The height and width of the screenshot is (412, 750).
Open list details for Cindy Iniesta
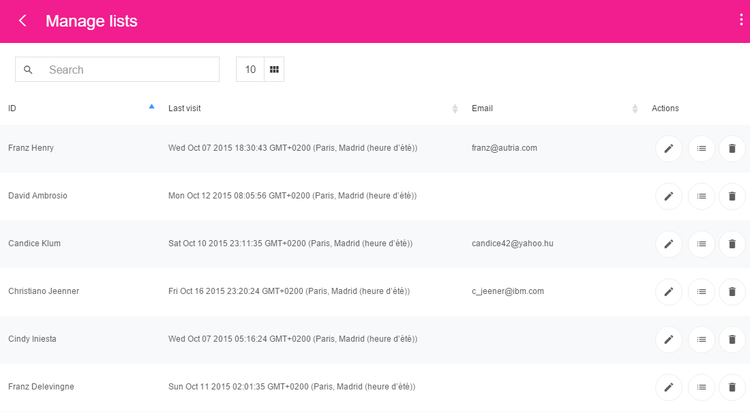click(701, 339)
